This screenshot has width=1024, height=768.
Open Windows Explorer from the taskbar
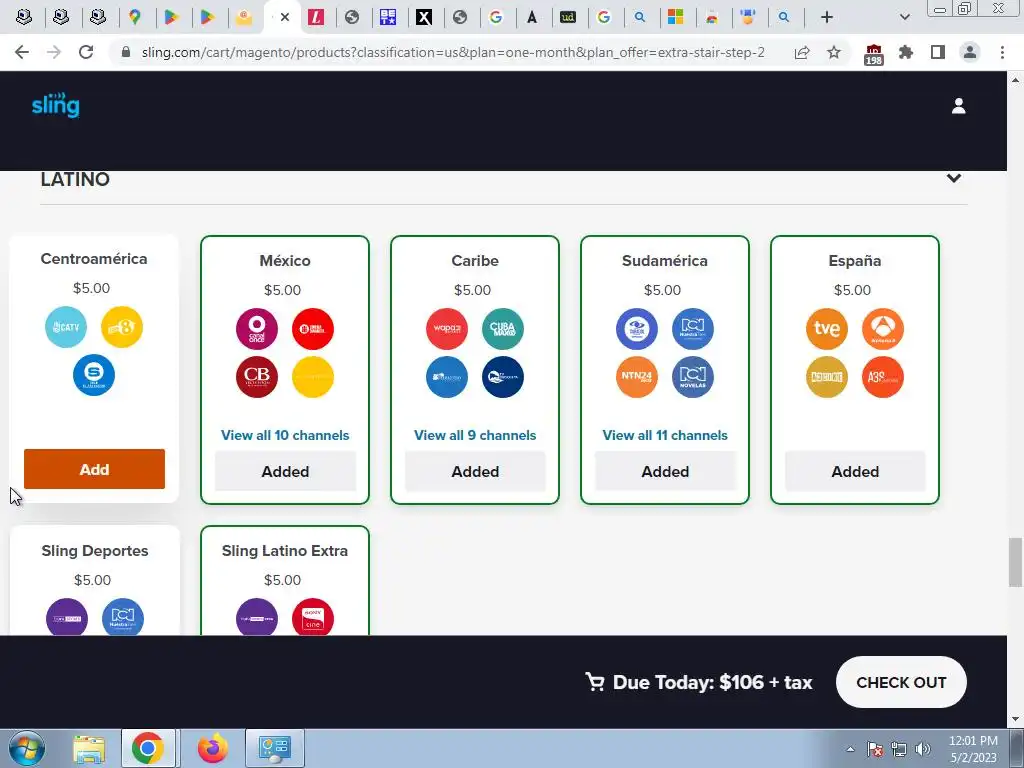click(x=89, y=748)
